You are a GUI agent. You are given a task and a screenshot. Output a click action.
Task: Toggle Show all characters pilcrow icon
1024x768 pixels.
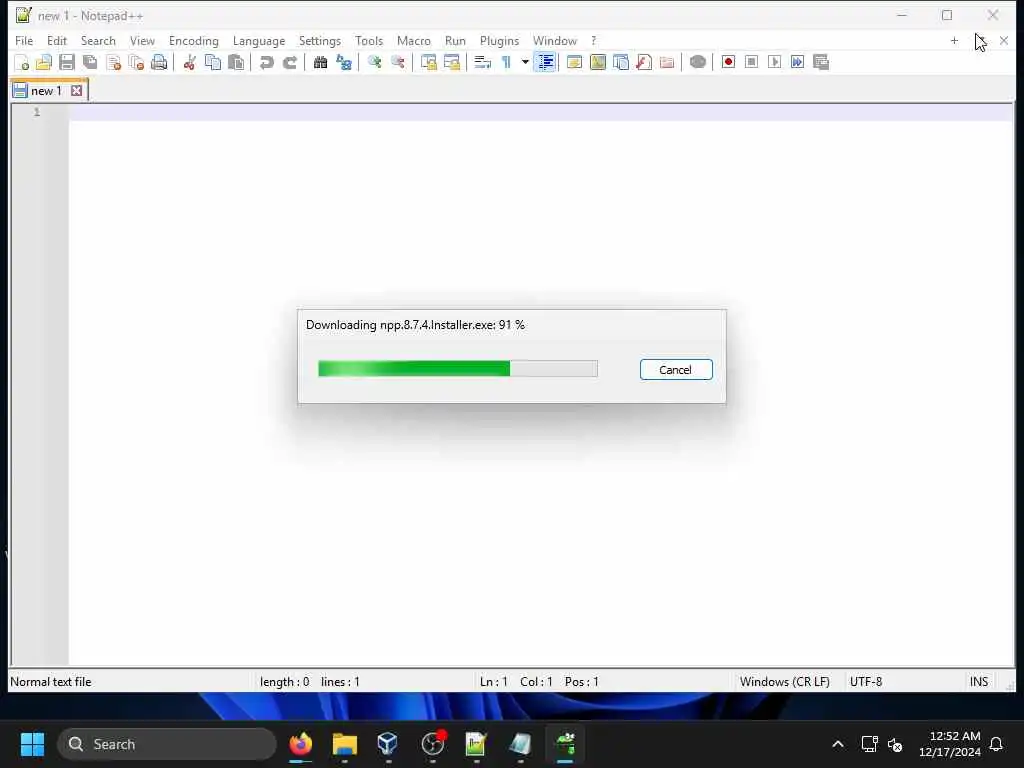point(506,62)
